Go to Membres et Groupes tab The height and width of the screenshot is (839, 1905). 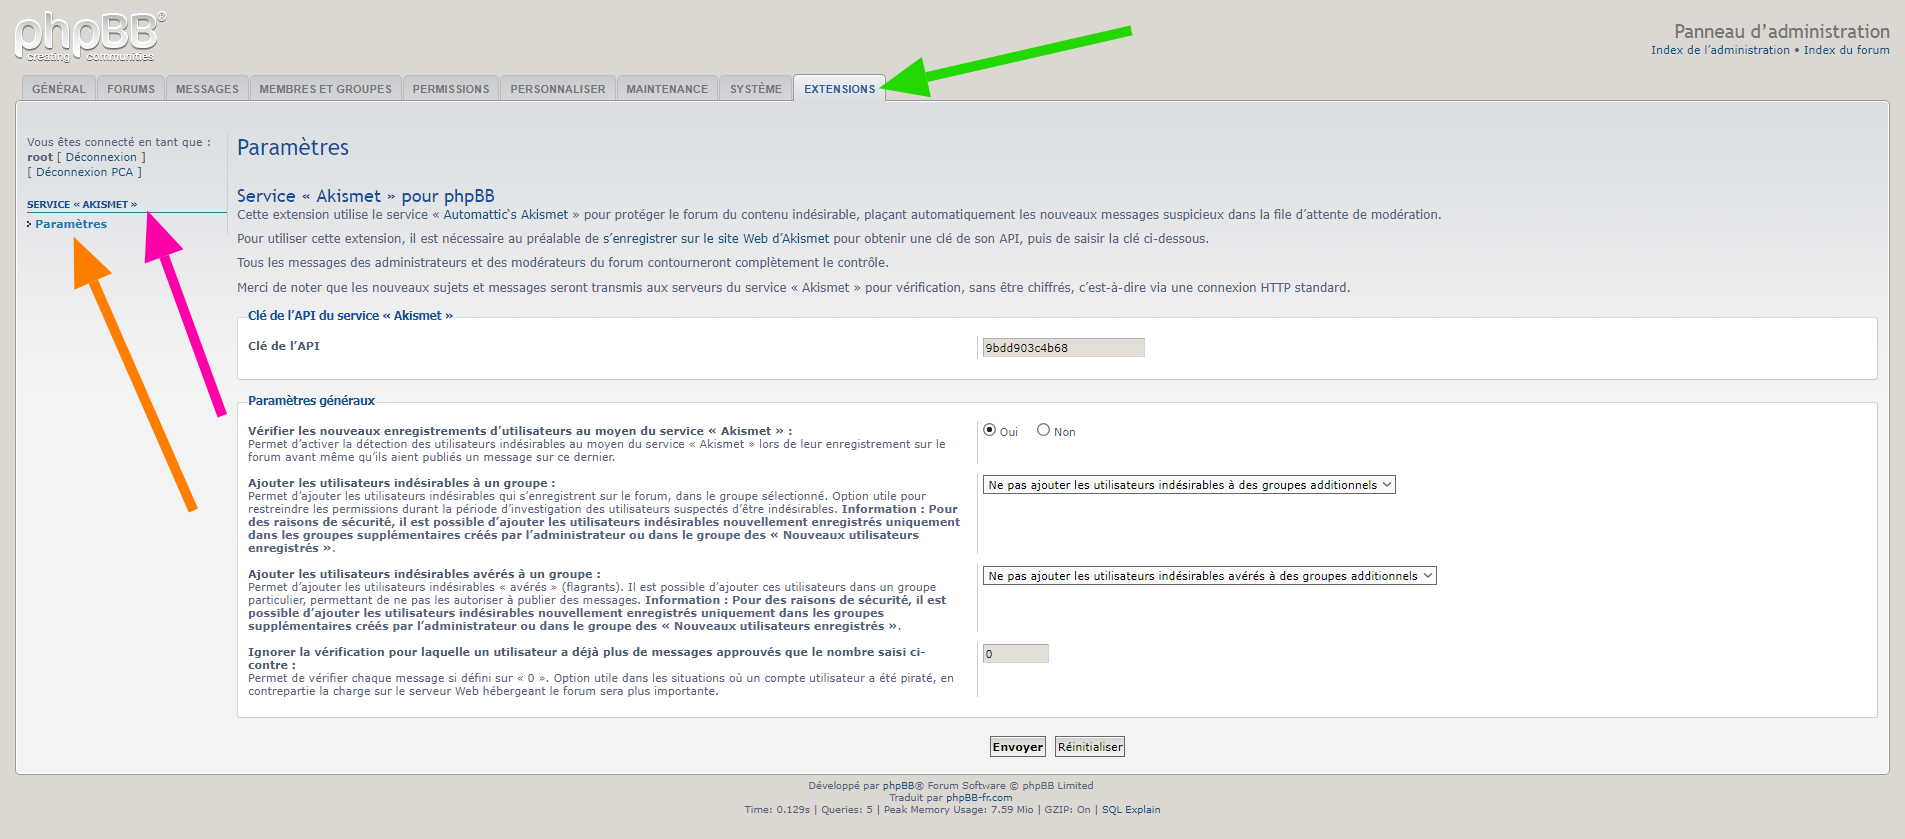pyautogui.click(x=325, y=89)
